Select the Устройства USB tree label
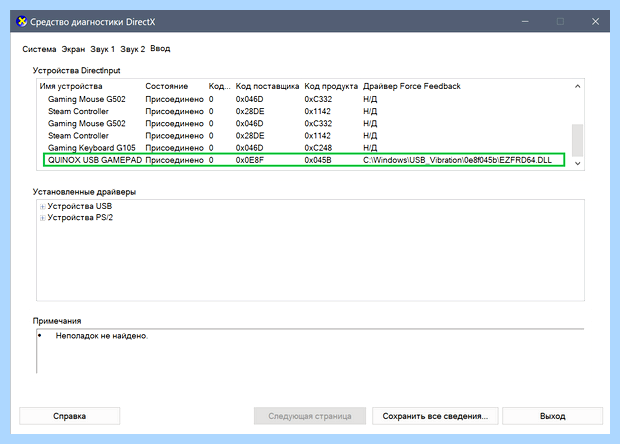620x444 pixels. (79, 206)
